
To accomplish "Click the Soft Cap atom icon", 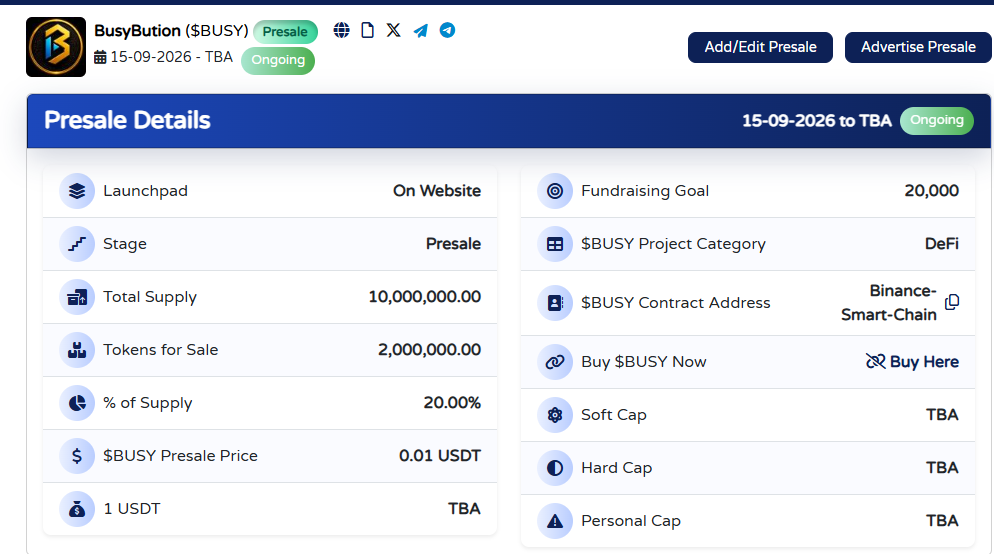I will (555, 415).
